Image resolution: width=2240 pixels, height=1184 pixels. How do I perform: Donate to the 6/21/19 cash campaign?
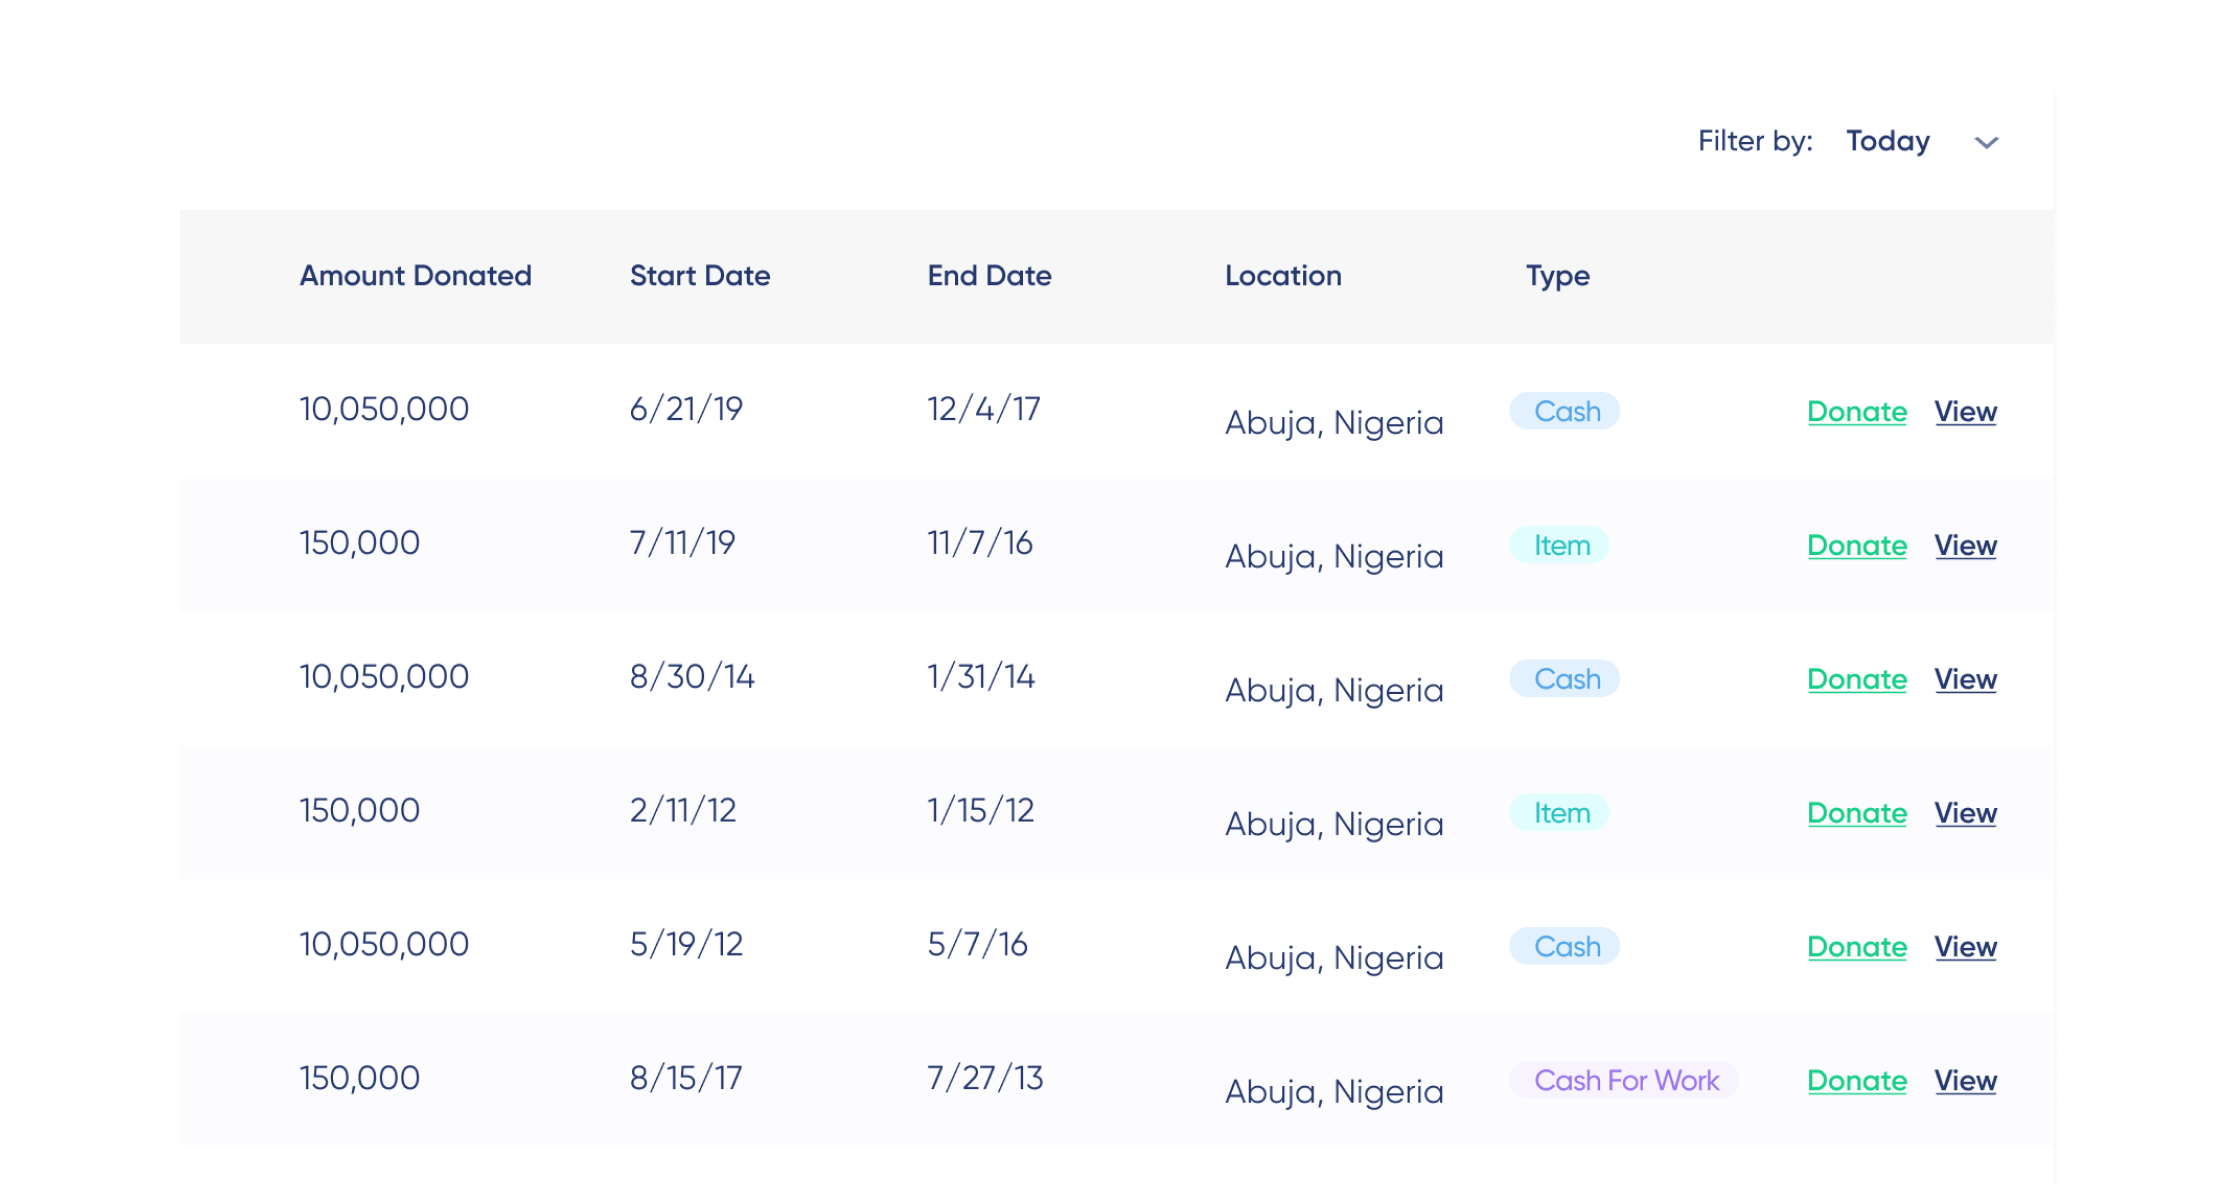[x=1856, y=412]
